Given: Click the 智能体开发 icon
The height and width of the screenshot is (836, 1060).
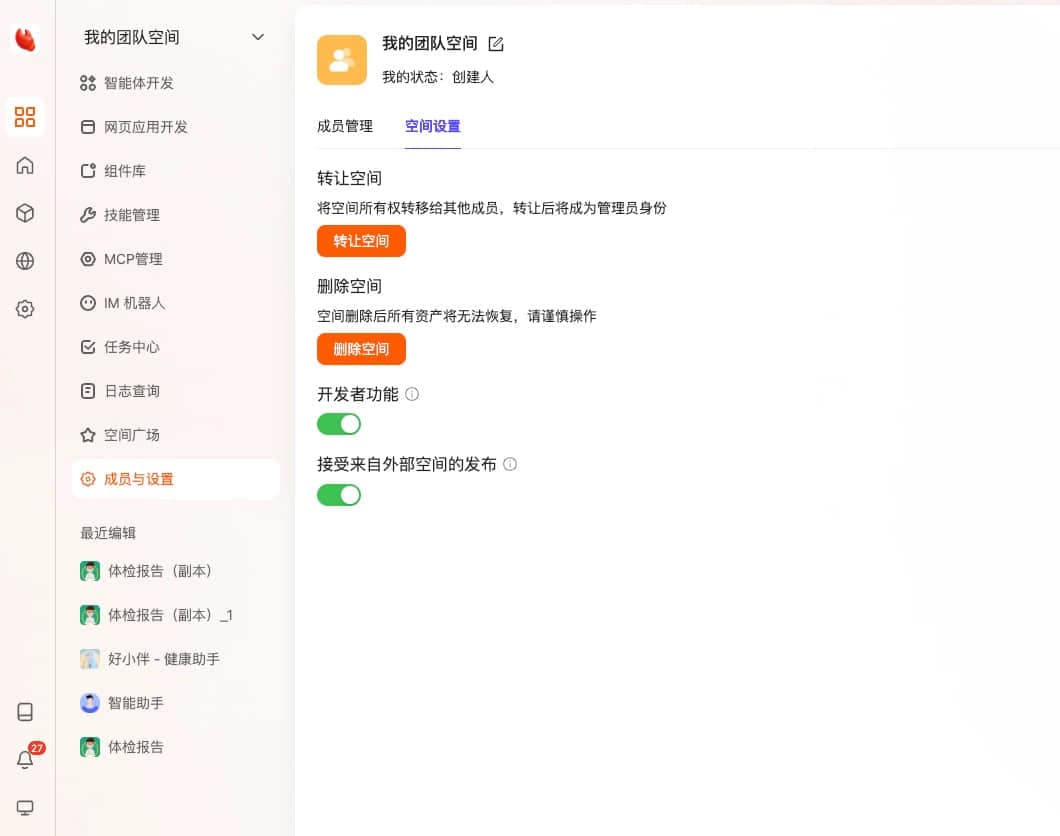Looking at the screenshot, I should click(x=88, y=83).
